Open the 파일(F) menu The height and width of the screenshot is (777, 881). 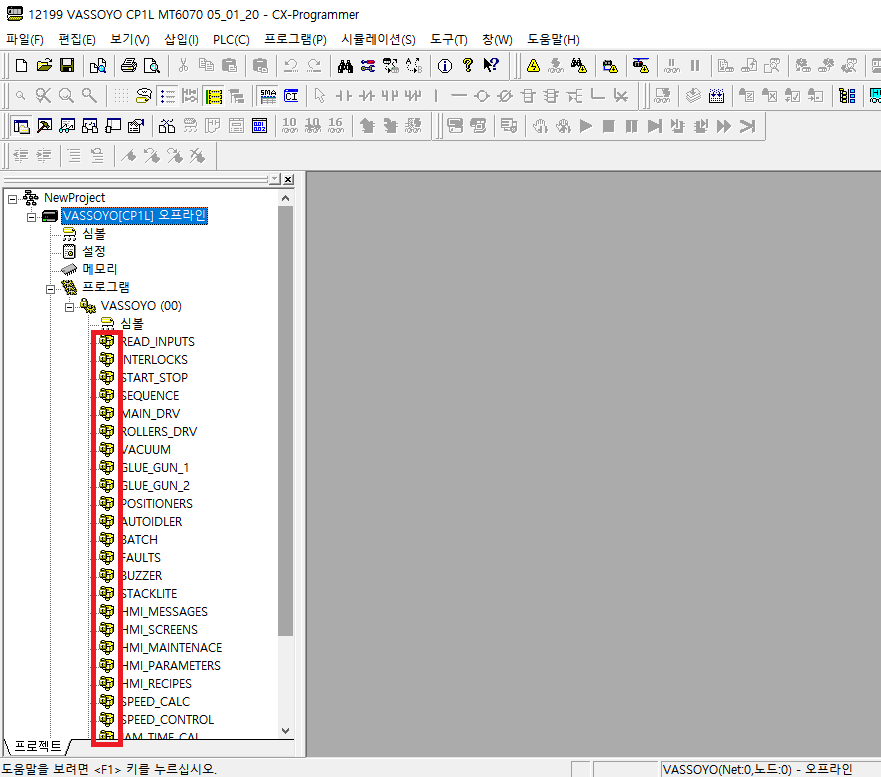click(x=25, y=39)
